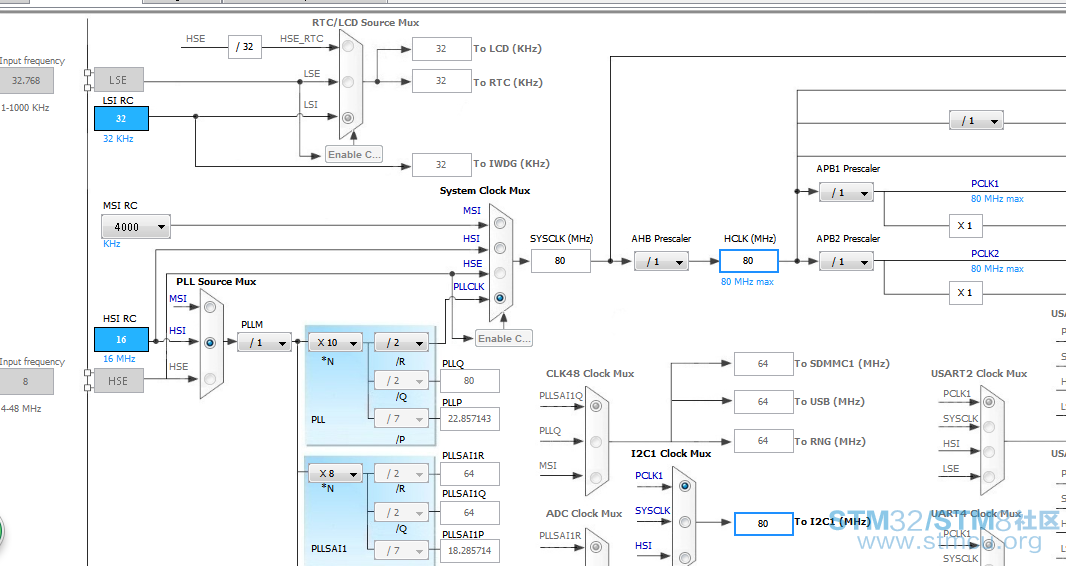Select PLLSAI1Q in CLK48 Clock Mux

(596, 406)
